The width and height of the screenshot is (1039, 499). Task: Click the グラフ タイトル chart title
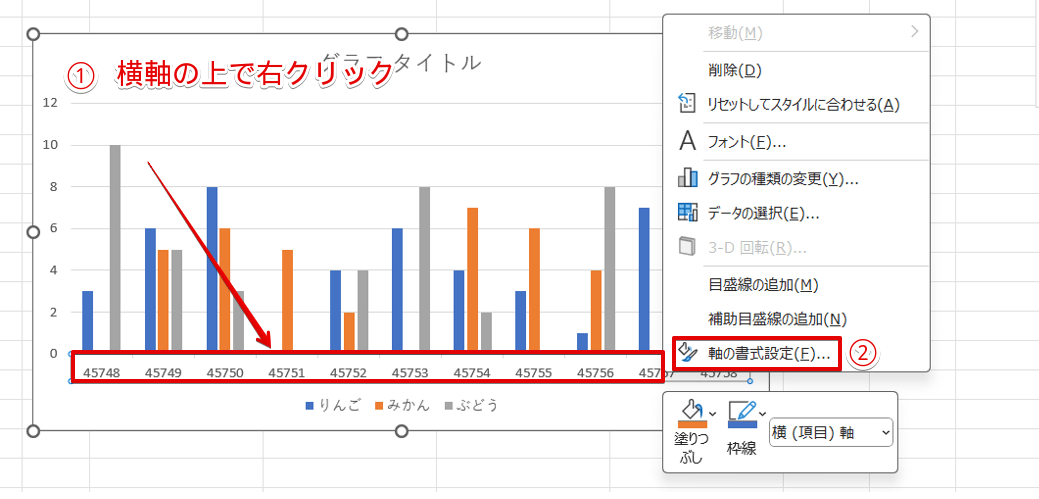[400, 62]
